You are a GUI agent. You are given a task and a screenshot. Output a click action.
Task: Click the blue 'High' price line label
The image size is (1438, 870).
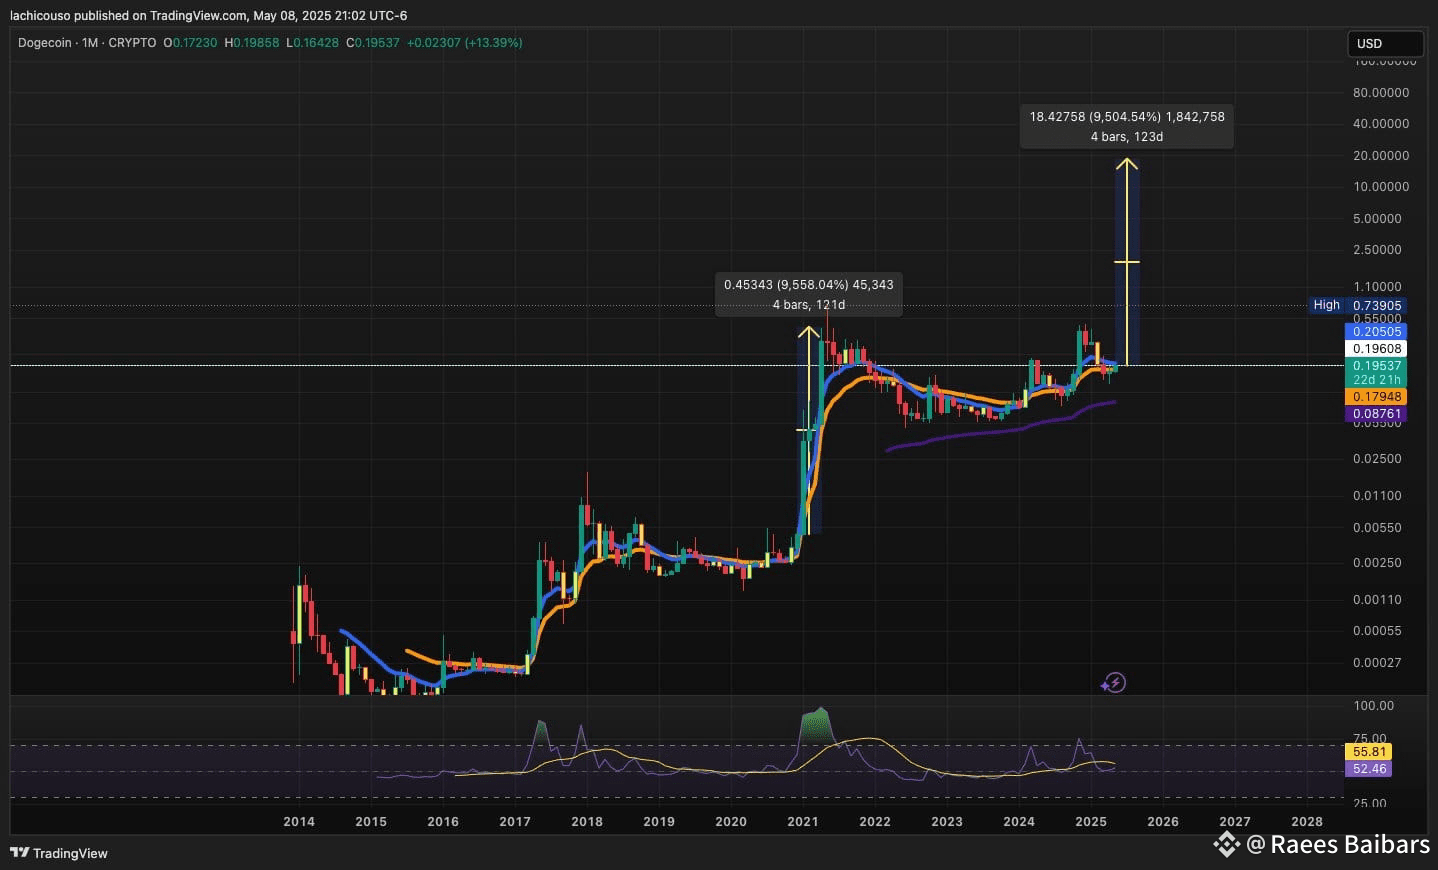coord(1326,305)
